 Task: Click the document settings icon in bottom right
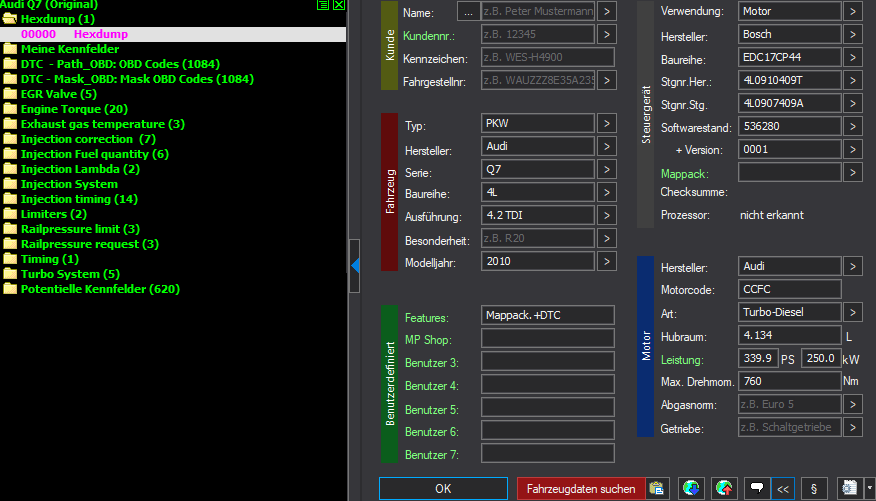point(848,489)
